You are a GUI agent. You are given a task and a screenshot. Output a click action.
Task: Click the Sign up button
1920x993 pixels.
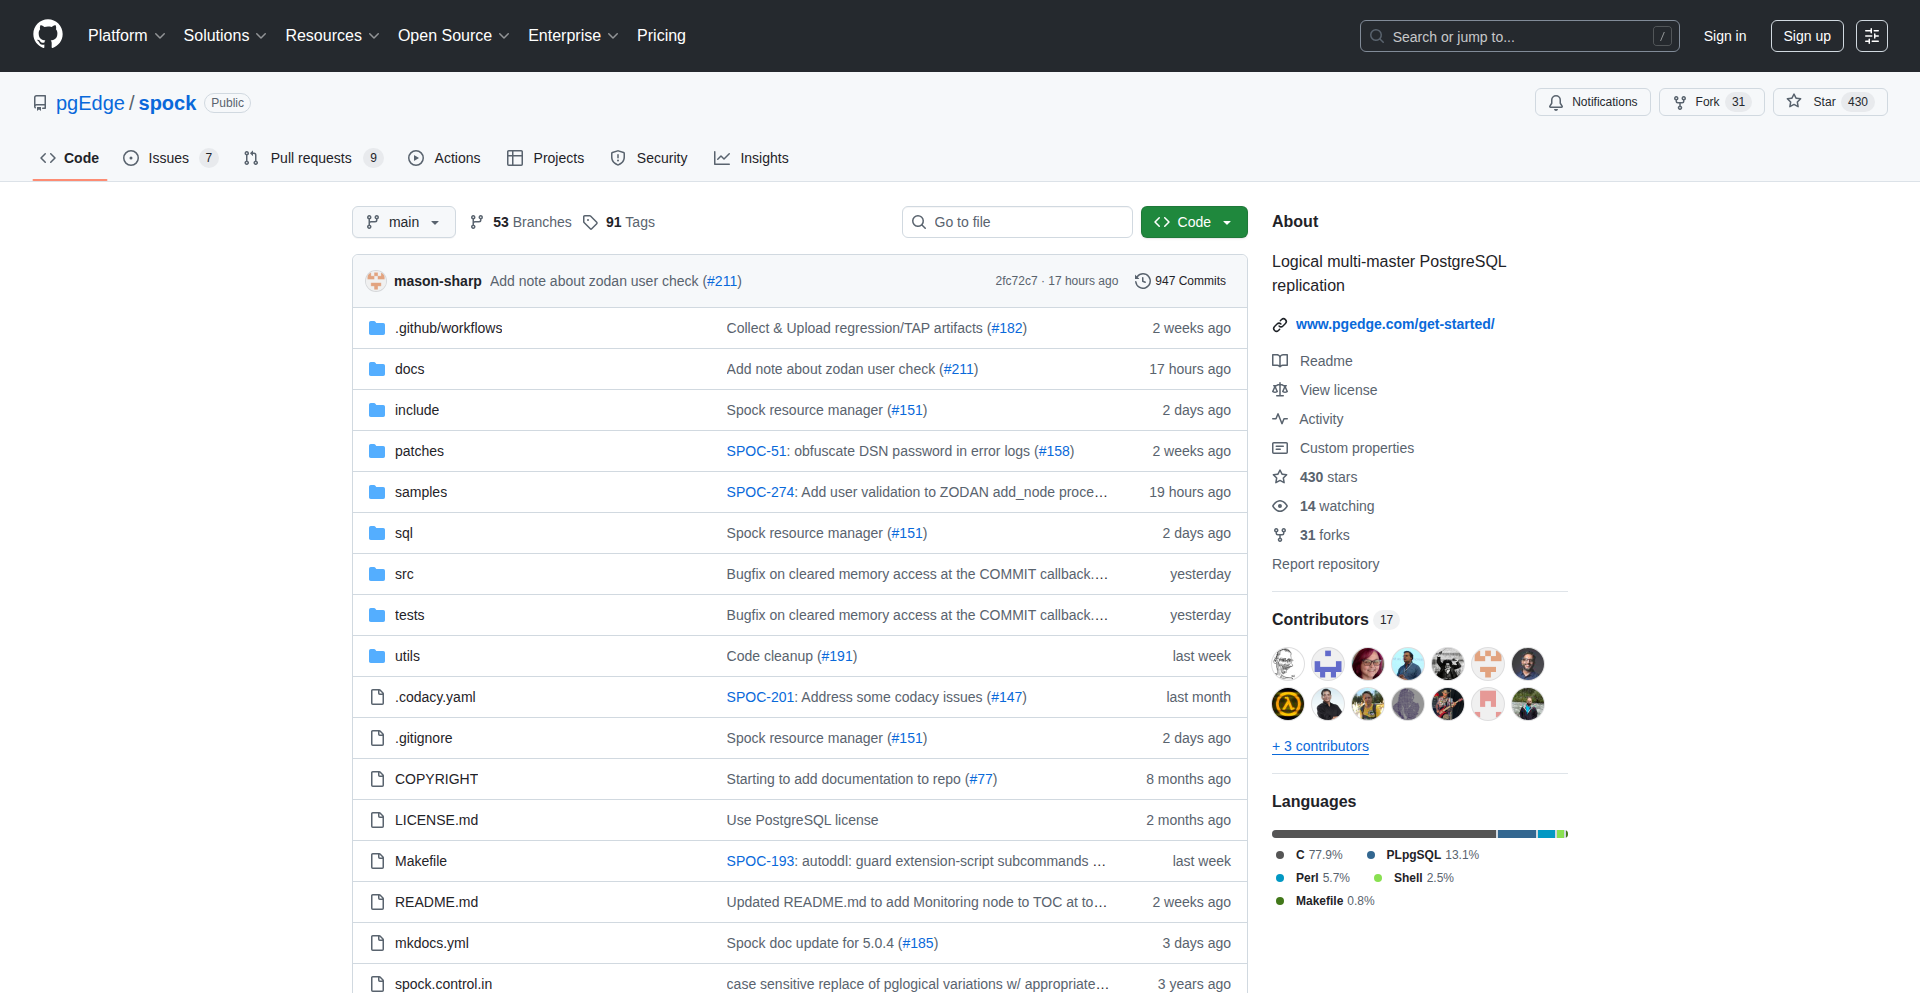coord(1807,36)
